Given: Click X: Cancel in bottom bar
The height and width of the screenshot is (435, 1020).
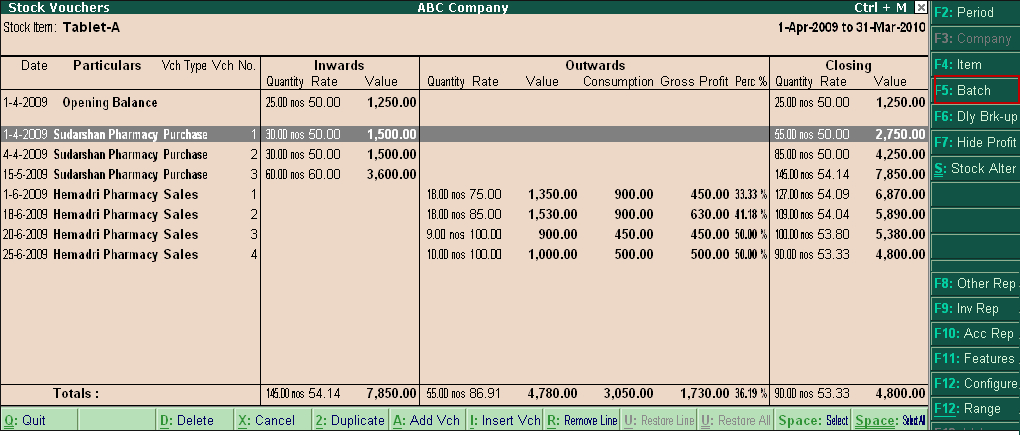Looking at the screenshot, I should 273,420.
